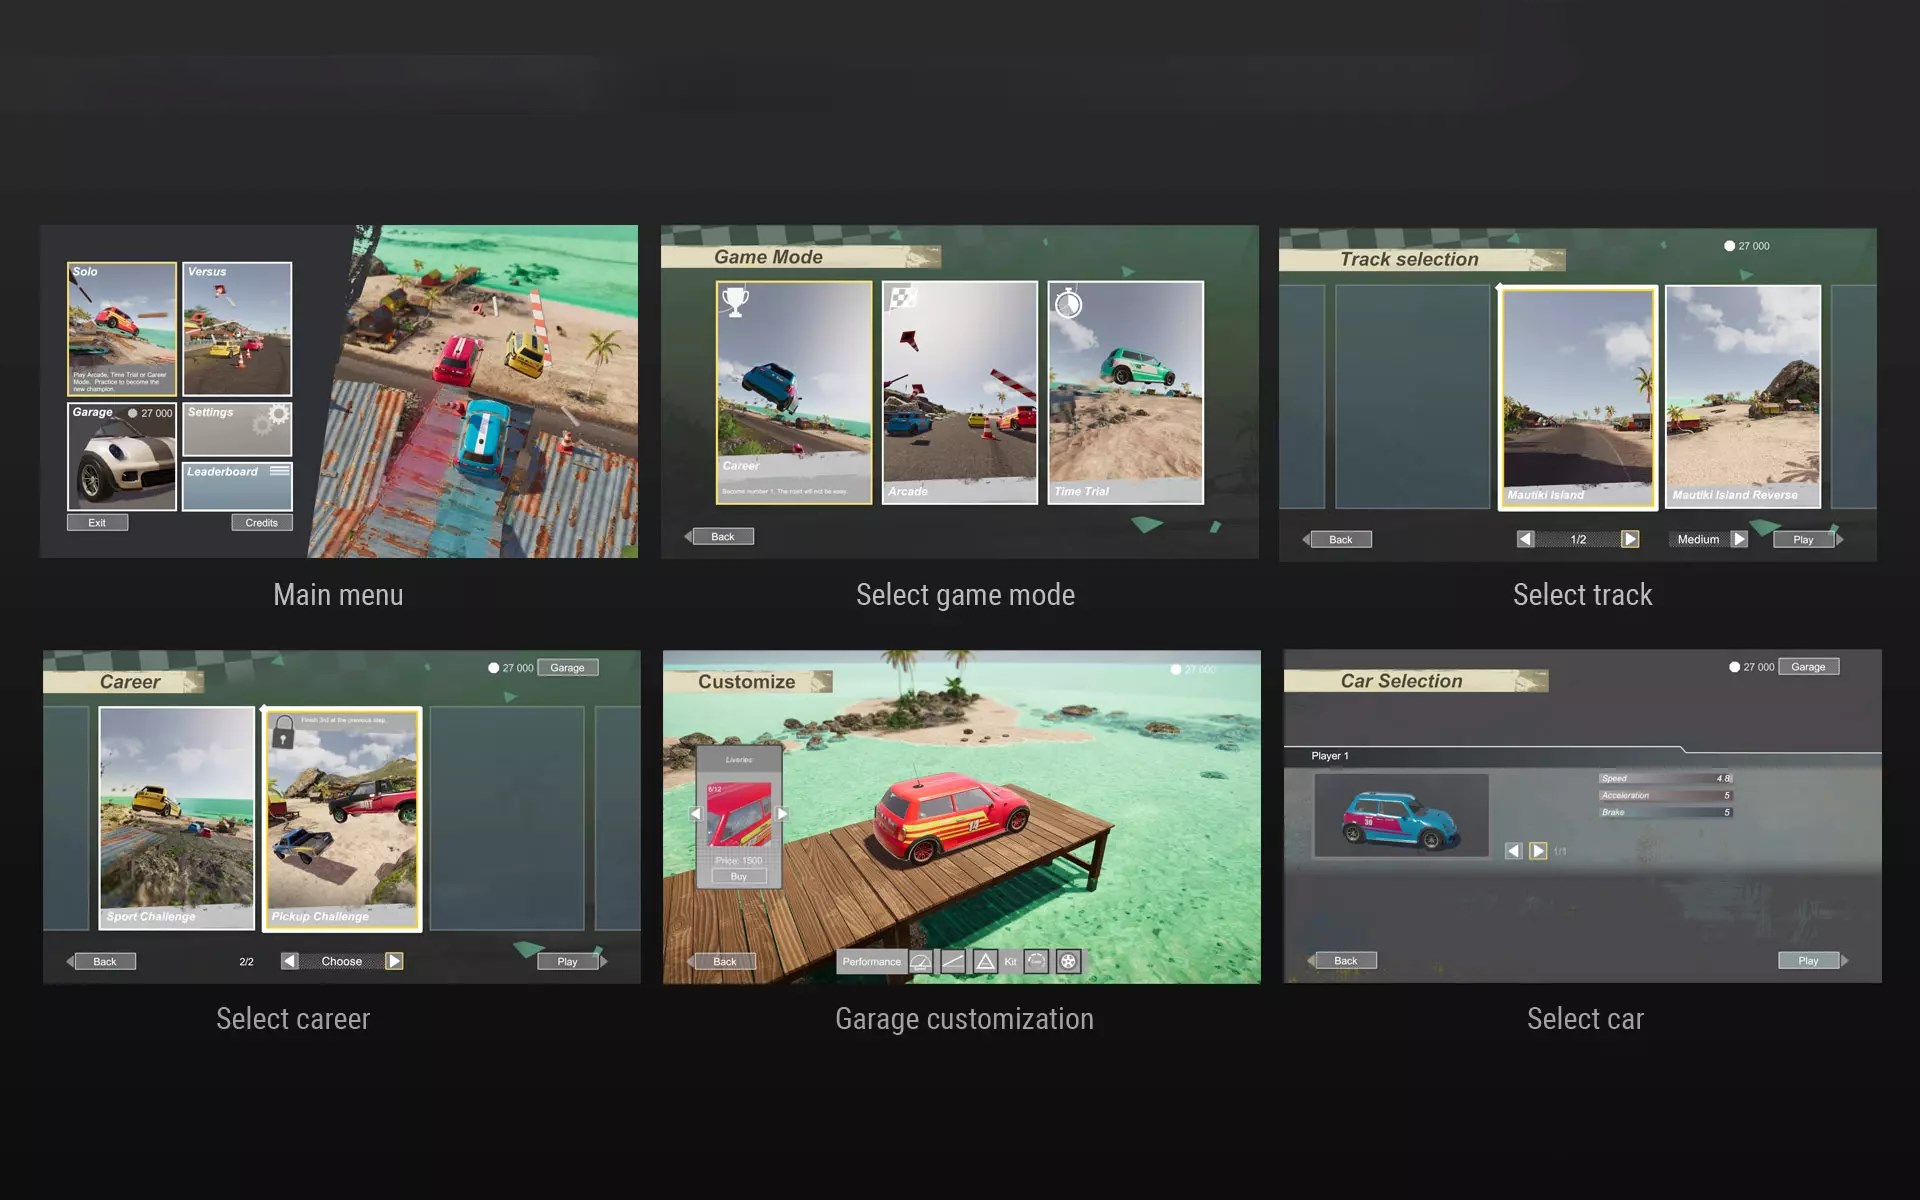The image size is (1920, 1200).
Task: Select the Career game mode card
Action: pos(794,392)
